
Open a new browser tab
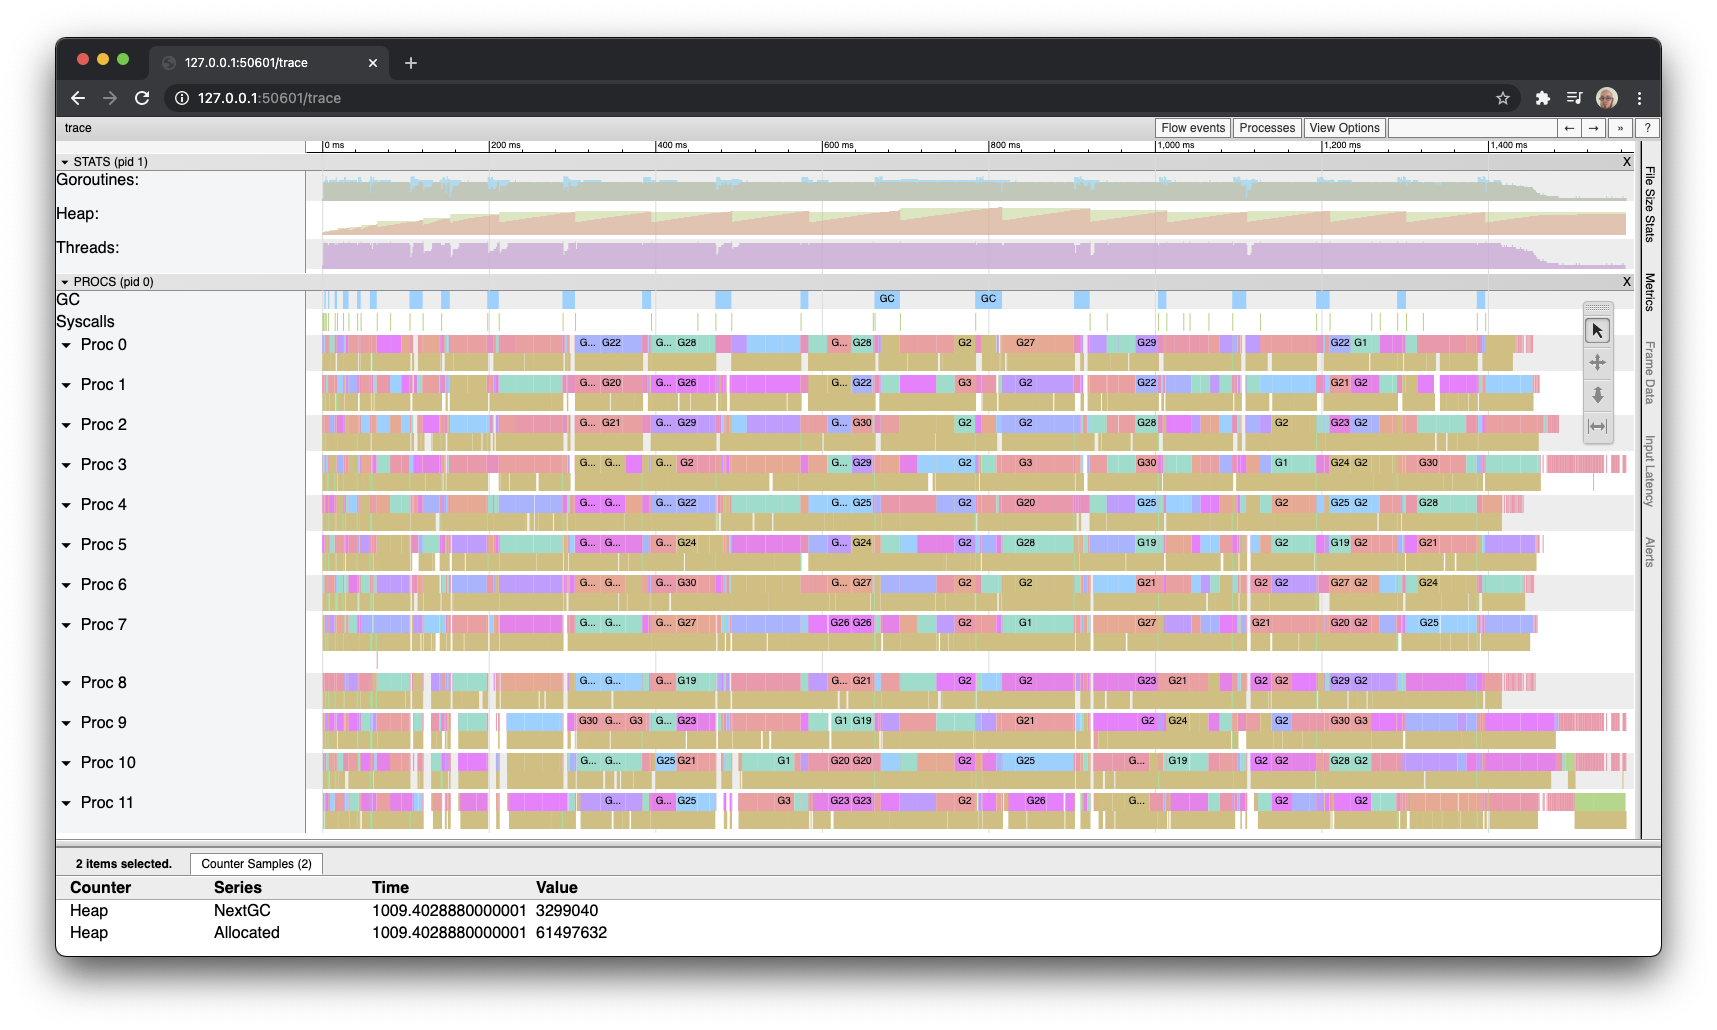tap(410, 63)
